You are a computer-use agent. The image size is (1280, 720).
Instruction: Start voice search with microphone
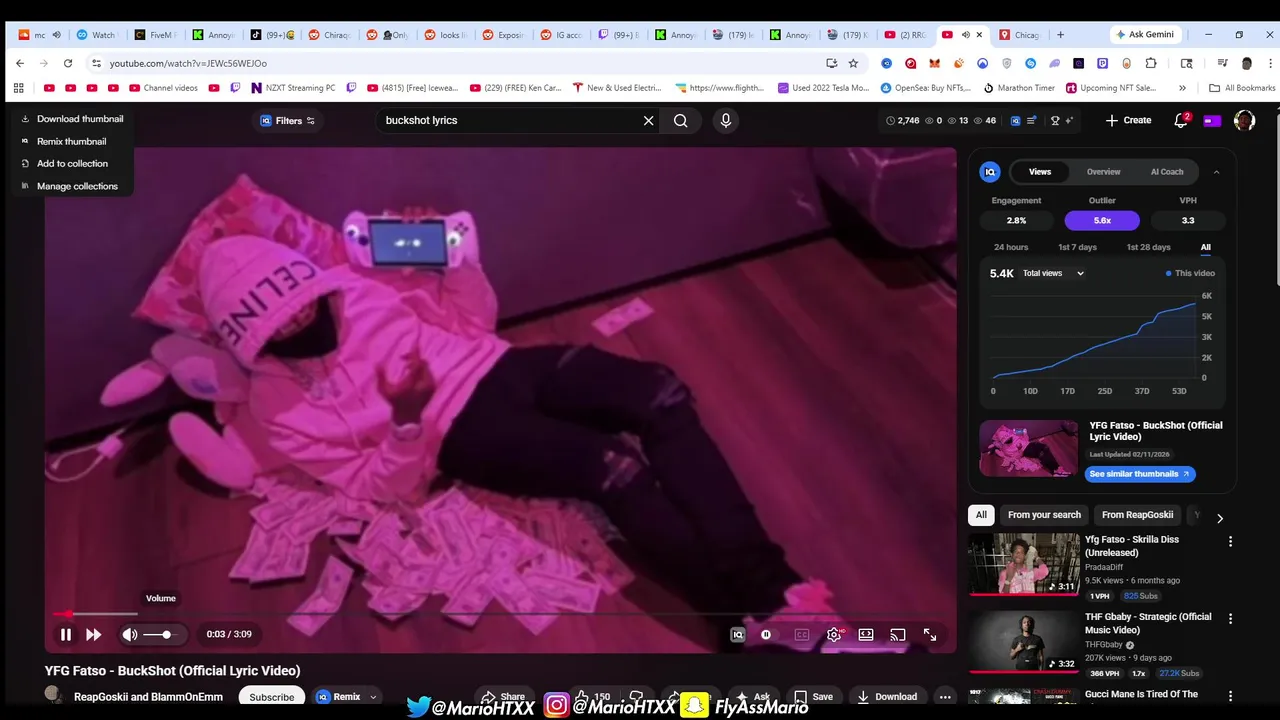(x=726, y=120)
